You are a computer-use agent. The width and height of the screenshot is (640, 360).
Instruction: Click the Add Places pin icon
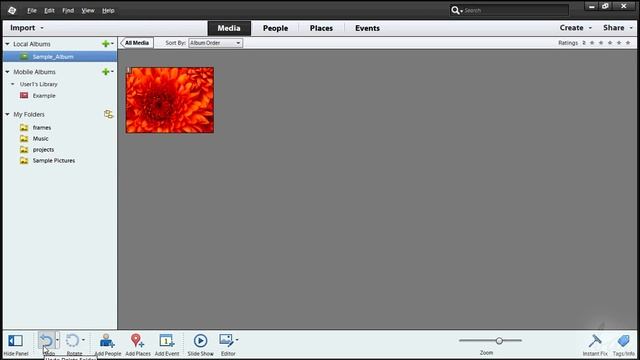point(137,340)
